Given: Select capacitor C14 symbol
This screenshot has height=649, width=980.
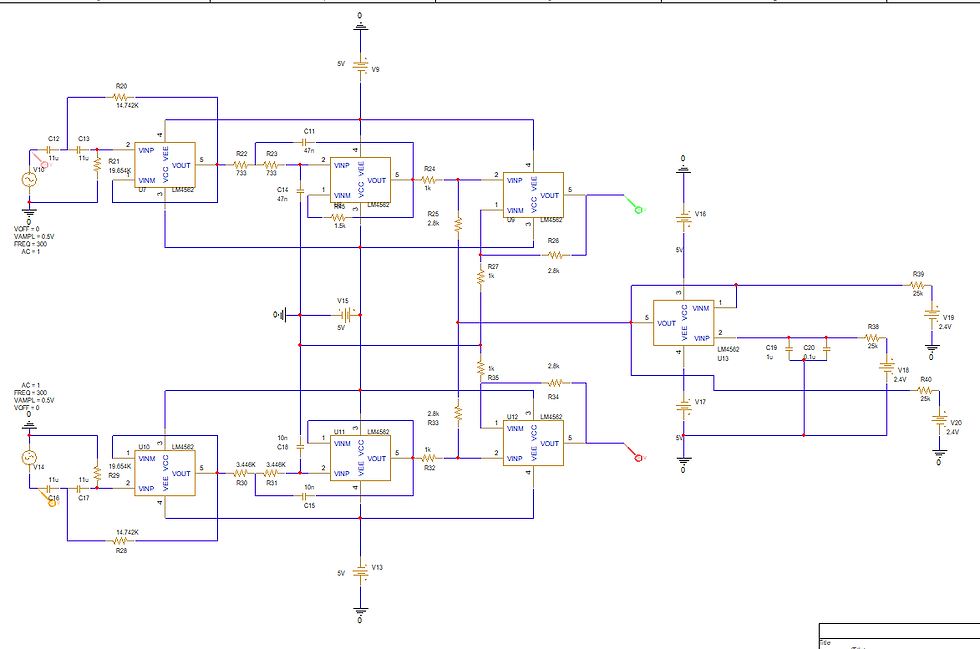Looking at the screenshot, I should pos(301,189).
